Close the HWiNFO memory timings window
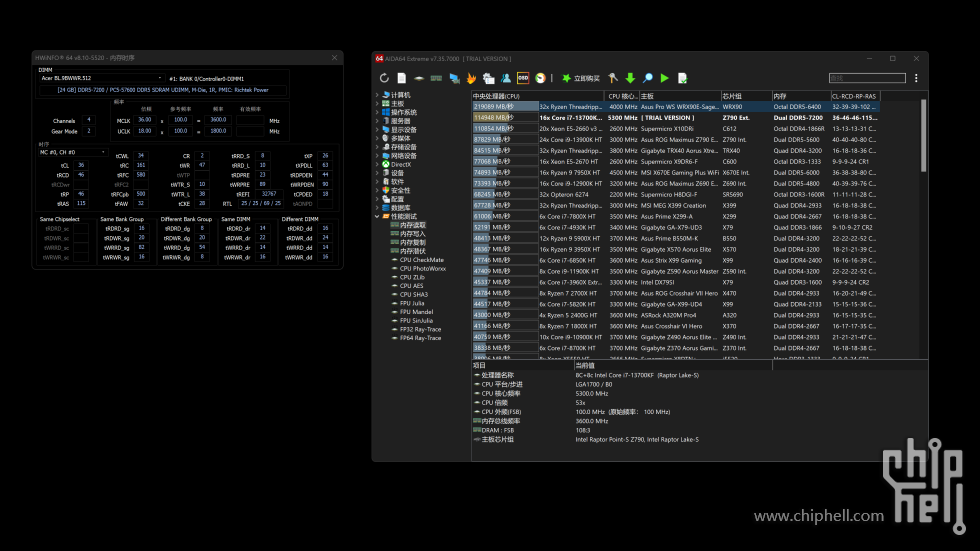 click(x=334, y=57)
